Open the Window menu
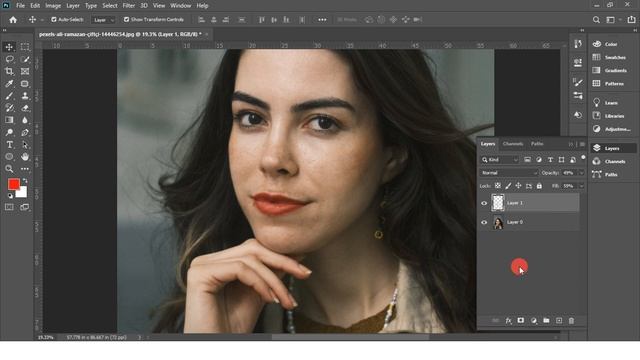This screenshot has height=360, width=640. click(x=180, y=6)
